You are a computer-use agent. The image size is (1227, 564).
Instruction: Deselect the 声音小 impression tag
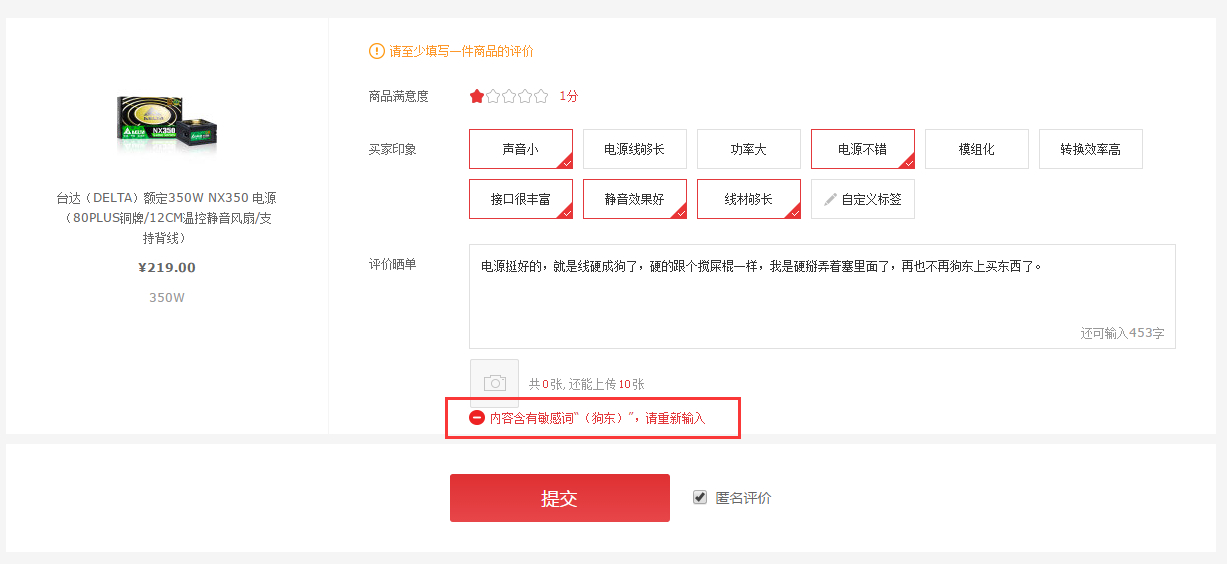point(520,149)
